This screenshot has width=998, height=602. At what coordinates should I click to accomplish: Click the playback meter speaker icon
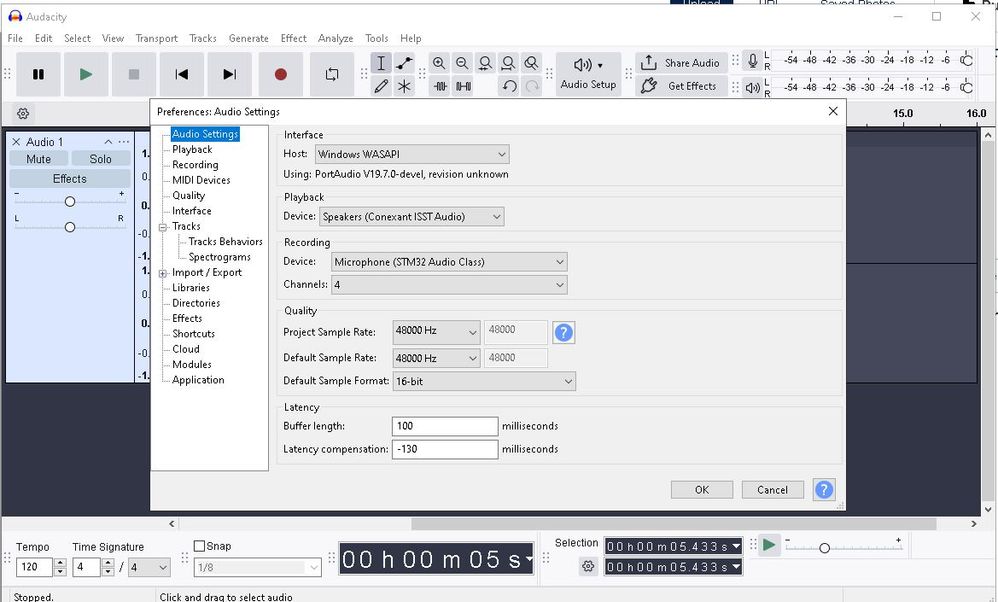752,88
